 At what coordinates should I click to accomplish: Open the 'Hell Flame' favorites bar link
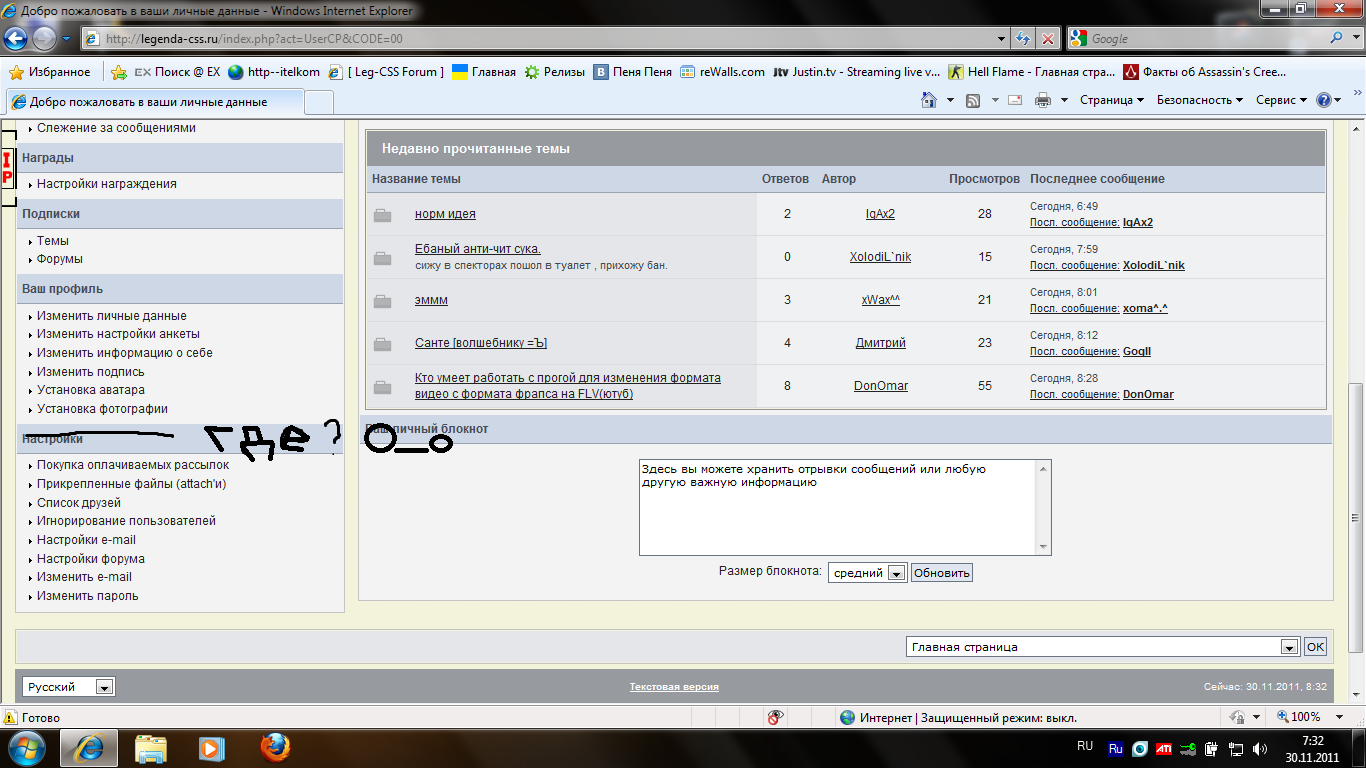point(1030,72)
